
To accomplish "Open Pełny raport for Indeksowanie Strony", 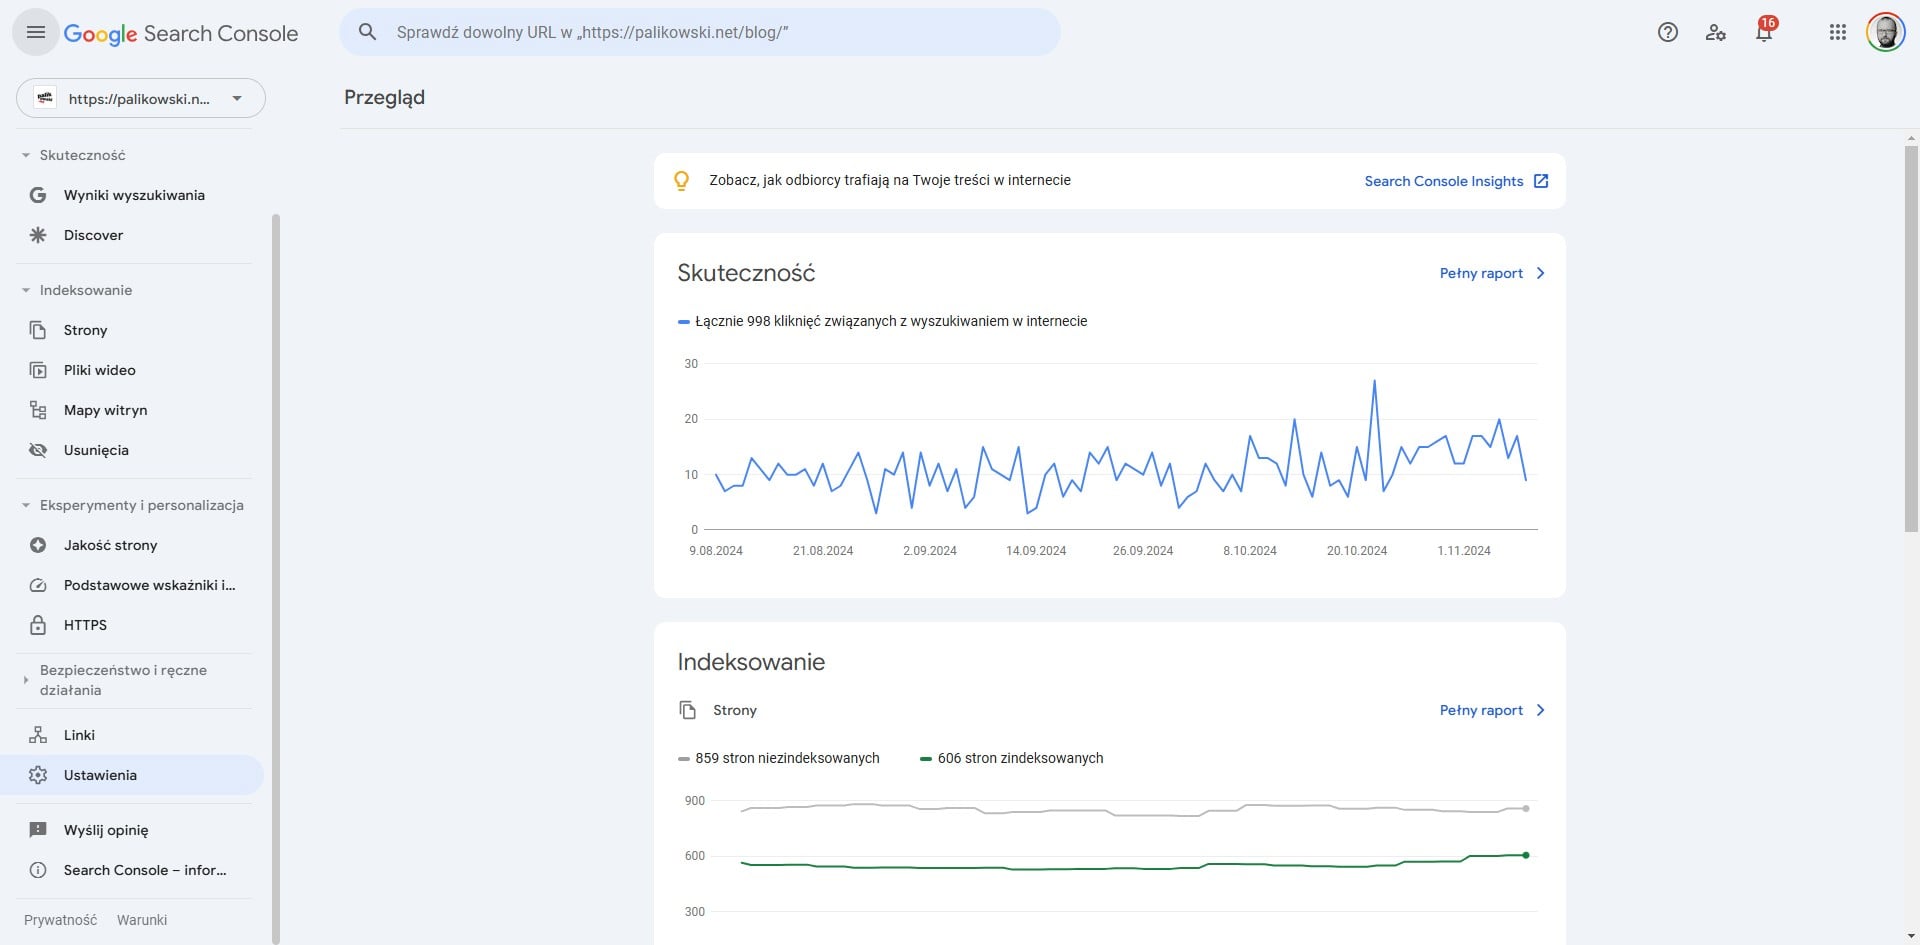I will click(1491, 710).
